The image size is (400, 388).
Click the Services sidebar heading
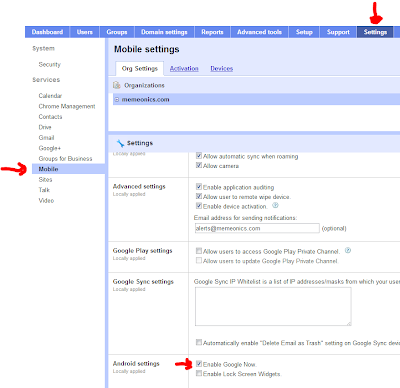click(46, 80)
